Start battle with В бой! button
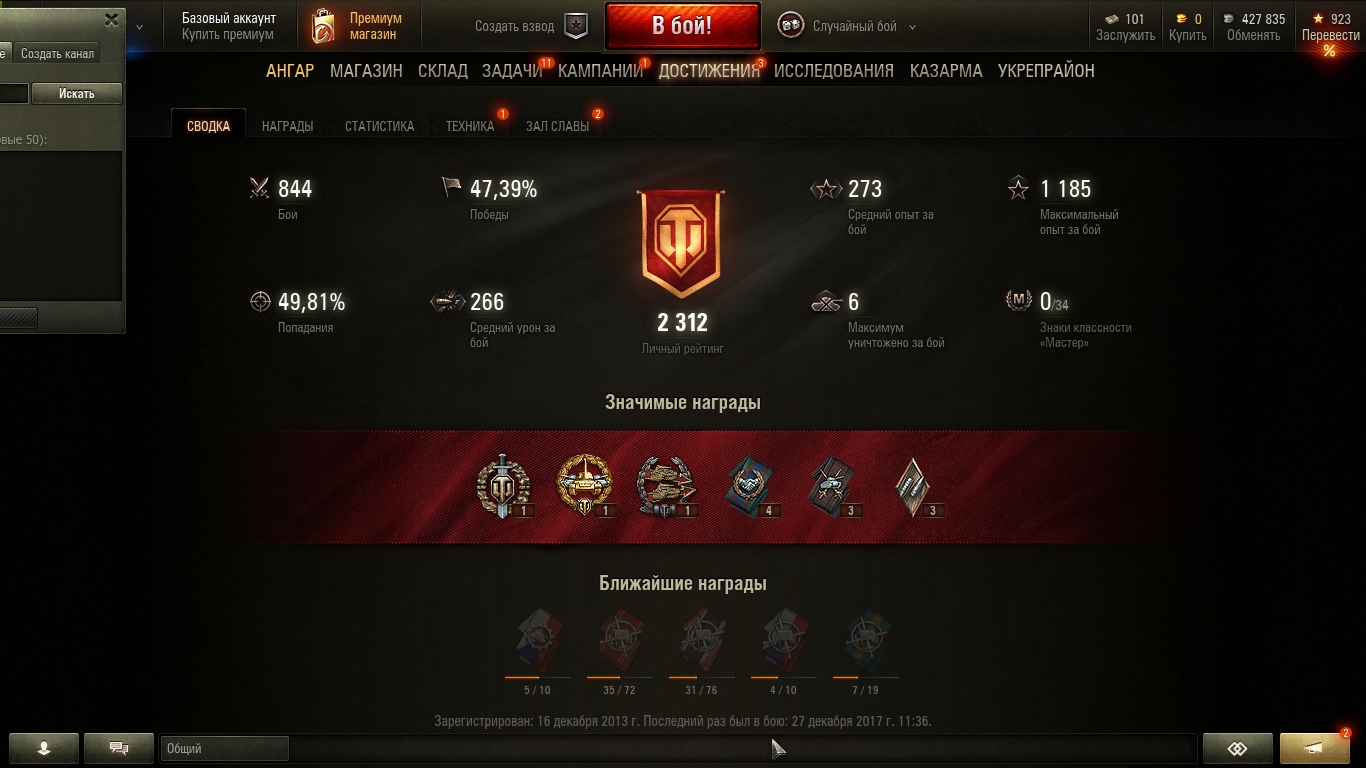This screenshot has width=1366, height=768. (682, 26)
